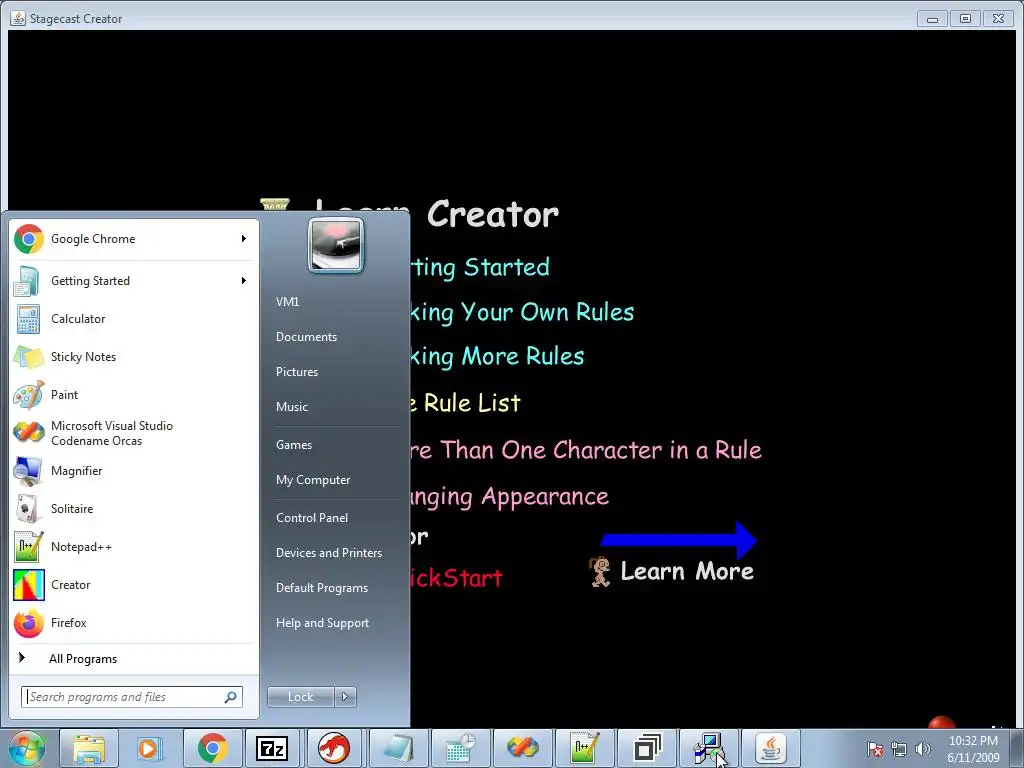Click the Getting Started tutorial link
The width and height of the screenshot is (1024, 768).
[480, 268]
